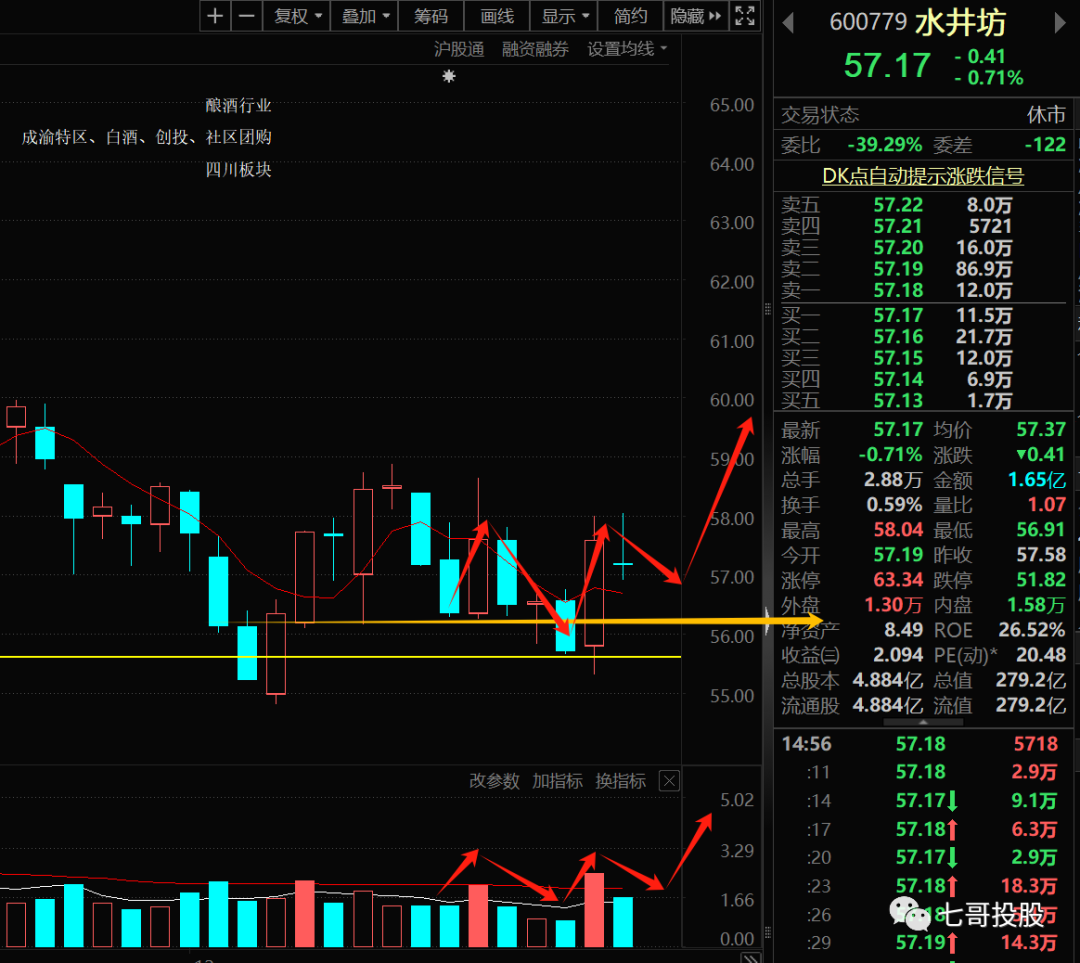Click 卖二 volume 86.9万
1080x963 pixels.
point(984,269)
